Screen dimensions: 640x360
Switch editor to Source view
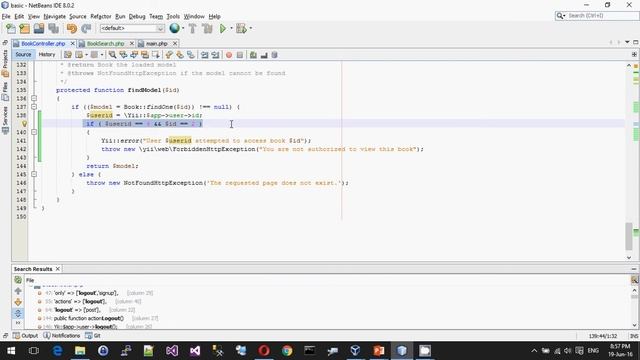pos(23,54)
